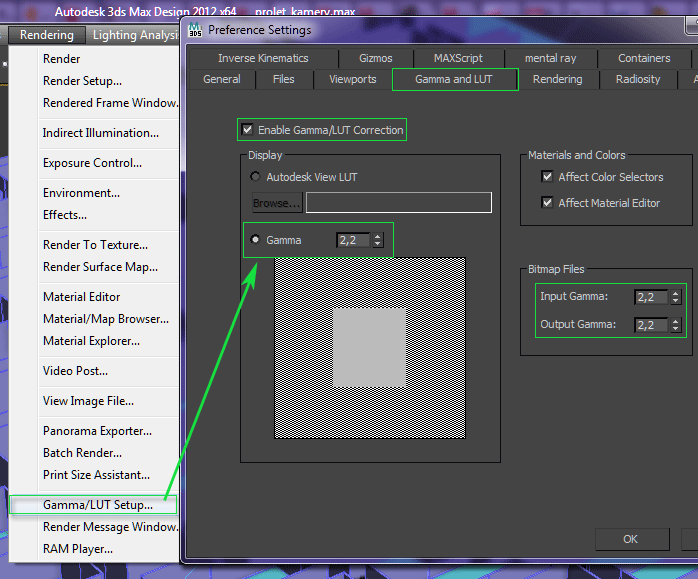Image resolution: width=698 pixels, height=579 pixels.
Task: Click the Rendering menu in menu bar
Action: (47, 35)
